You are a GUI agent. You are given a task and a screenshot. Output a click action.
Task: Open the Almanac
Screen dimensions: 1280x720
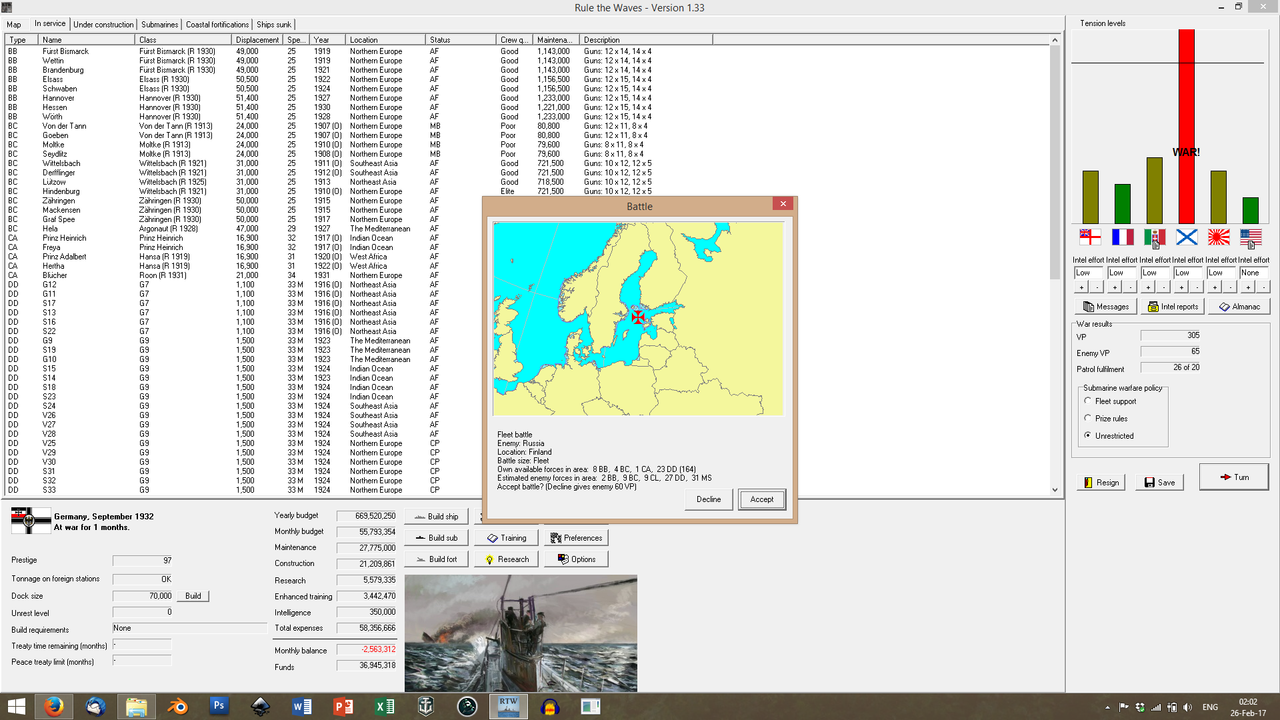(1239, 306)
